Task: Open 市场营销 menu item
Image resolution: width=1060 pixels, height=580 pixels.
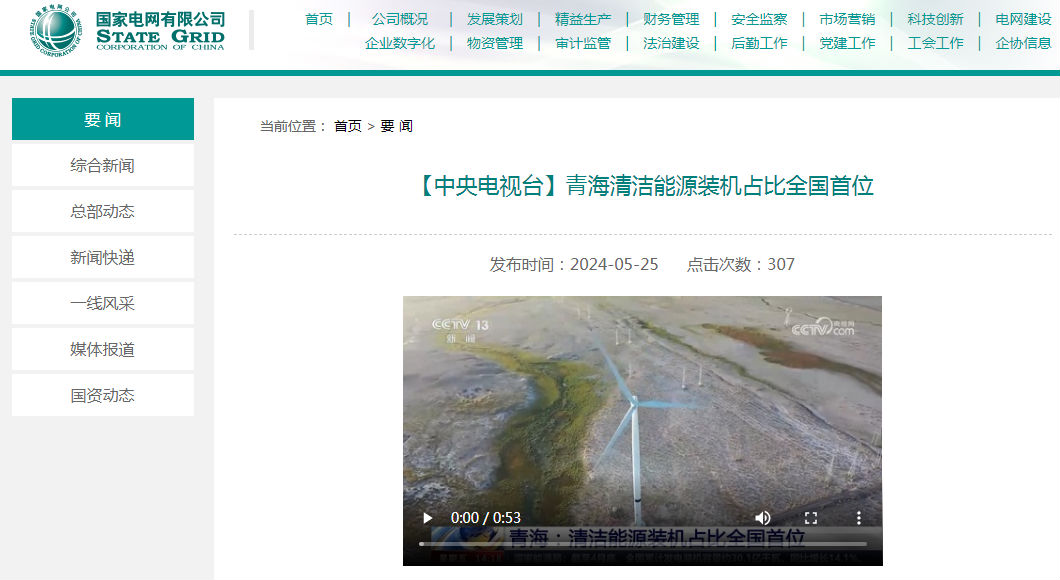Action: [847, 19]
